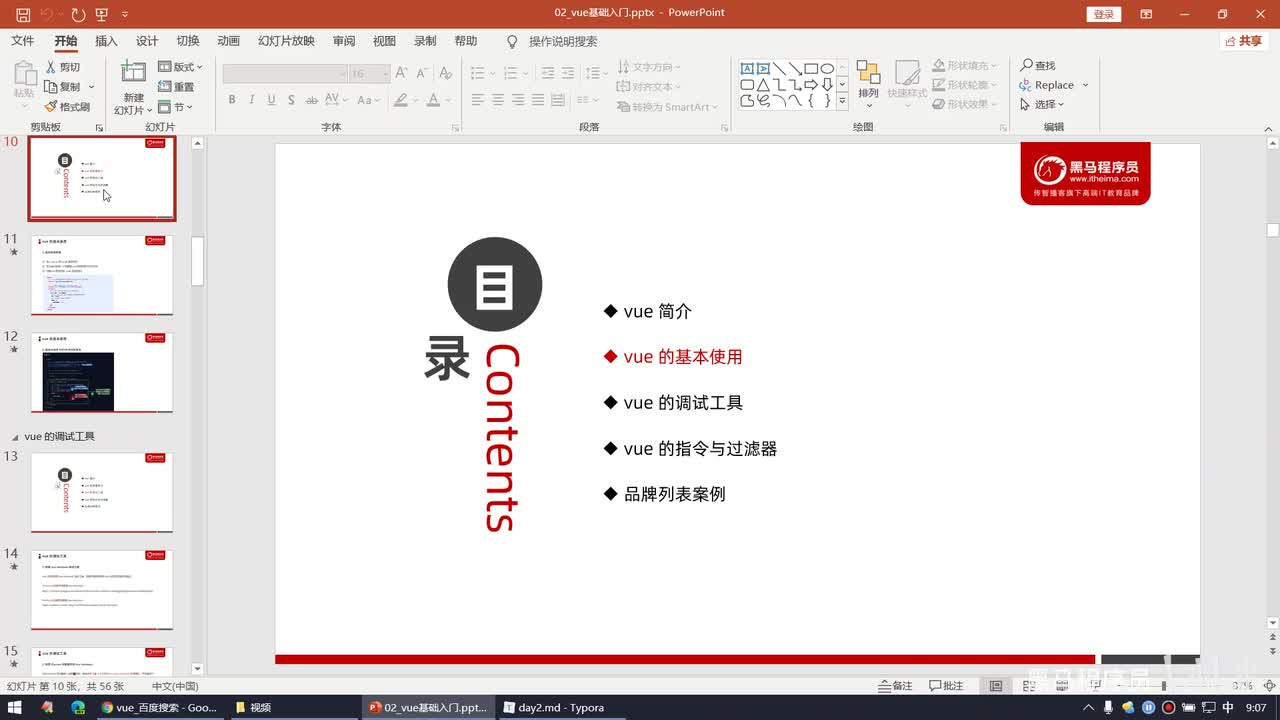Open the 排列 arrange dropdown
This screenshot has height=720, width=1280.
tap(868, 85)
